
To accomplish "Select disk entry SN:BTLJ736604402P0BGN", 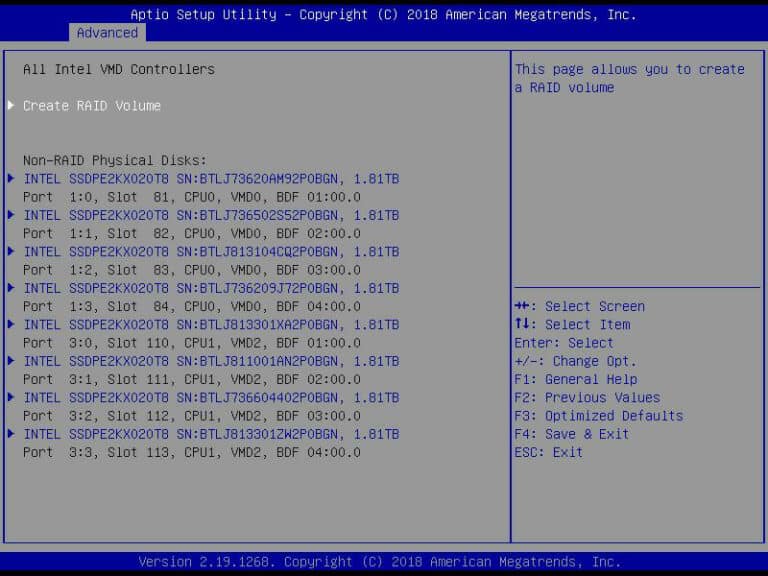I will (x=211, y=398).
